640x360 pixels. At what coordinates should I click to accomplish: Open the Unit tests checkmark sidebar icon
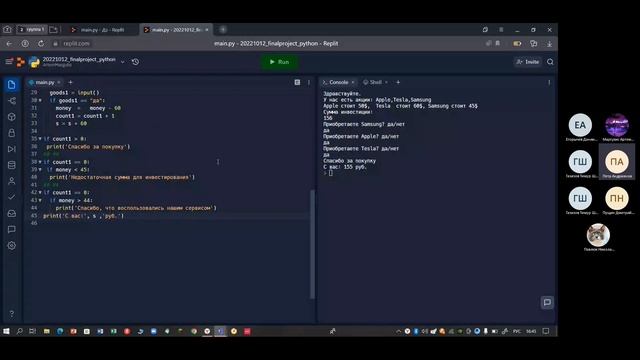[x=11, y=197]
